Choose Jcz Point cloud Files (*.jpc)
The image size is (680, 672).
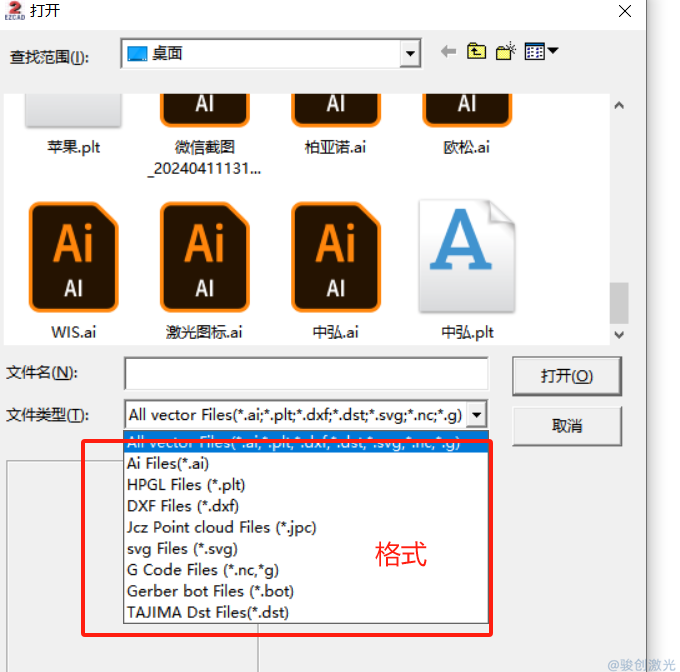[306, 527]
